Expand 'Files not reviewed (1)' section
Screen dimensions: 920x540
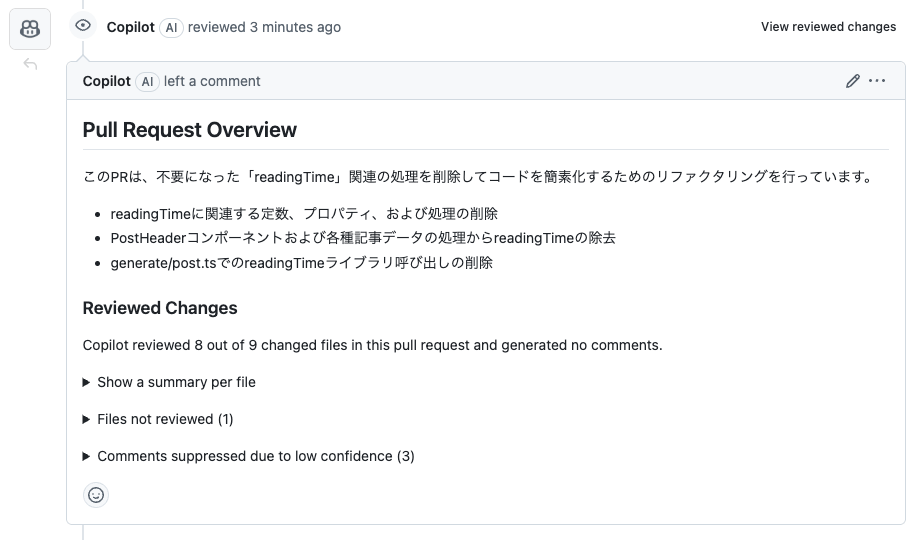158,419
